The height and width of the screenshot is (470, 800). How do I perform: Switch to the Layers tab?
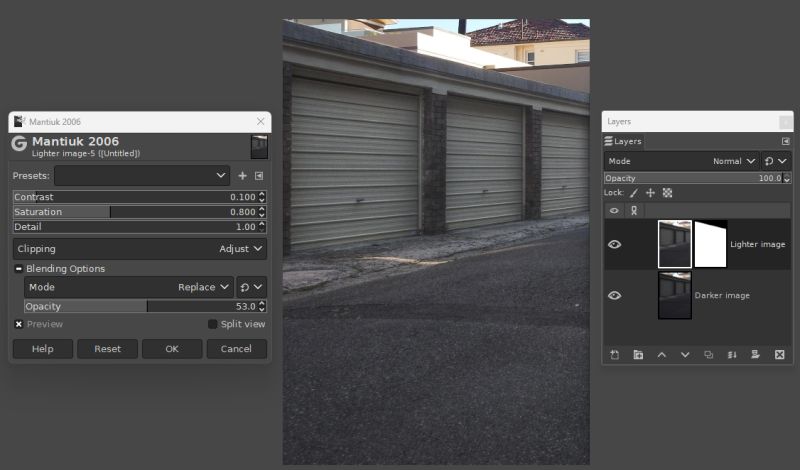(623, 141)
